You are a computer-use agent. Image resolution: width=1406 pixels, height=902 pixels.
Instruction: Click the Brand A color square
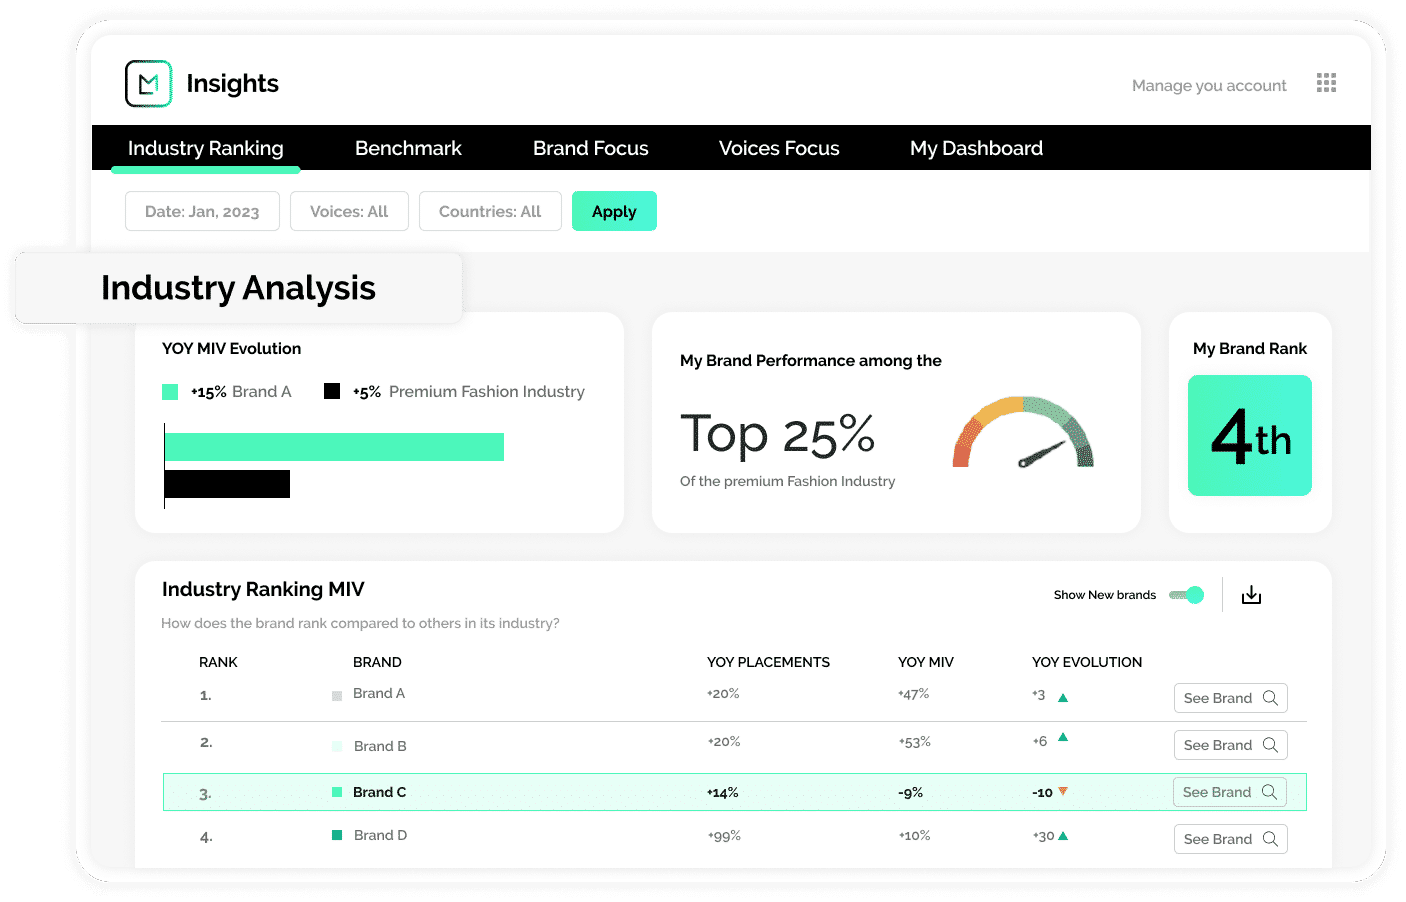337,696
